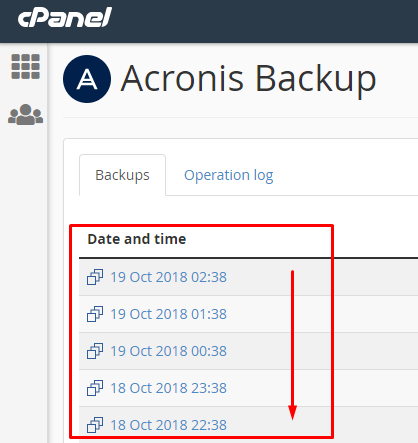Click backup icon beside 18 Oct 2018 23:38
The height and width of the screenshot is (443, 418).
coord(95,388)
